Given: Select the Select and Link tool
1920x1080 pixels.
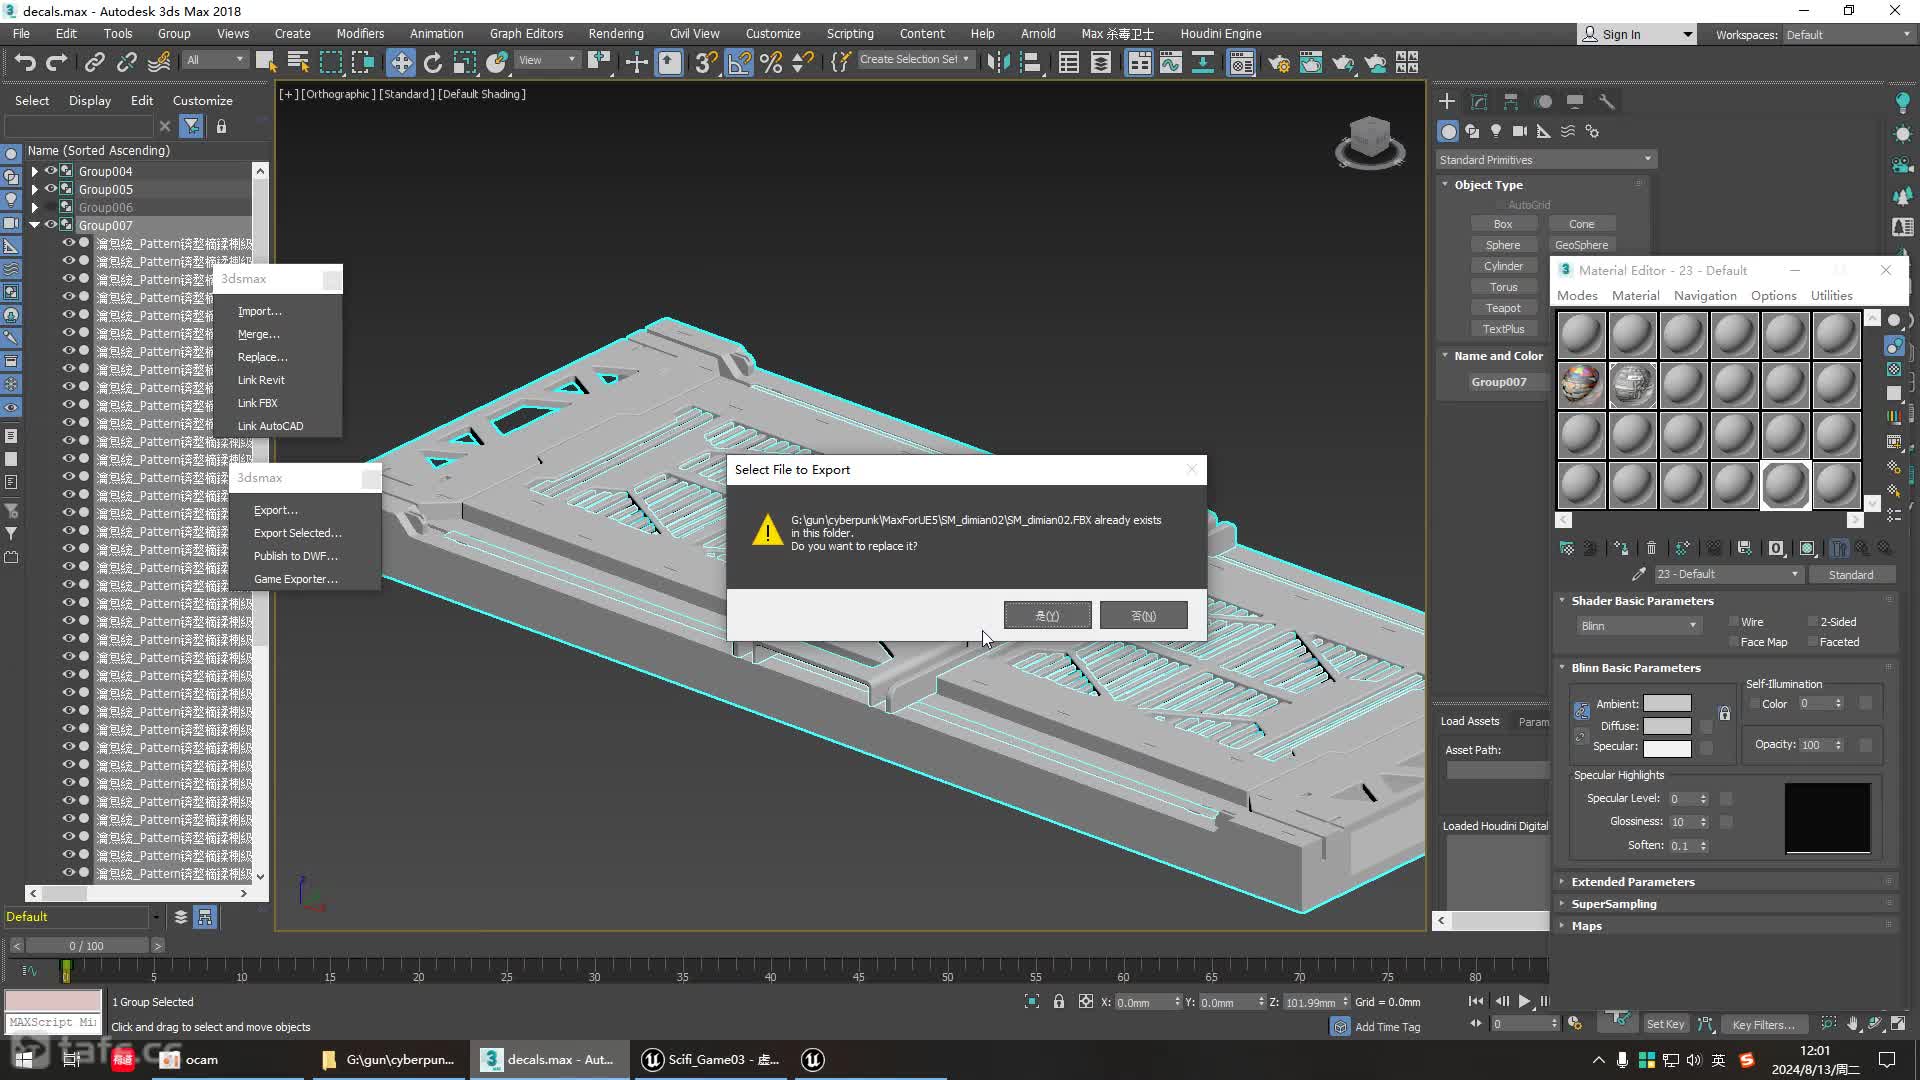Looking at the screenshot, I should click(94, 63).
